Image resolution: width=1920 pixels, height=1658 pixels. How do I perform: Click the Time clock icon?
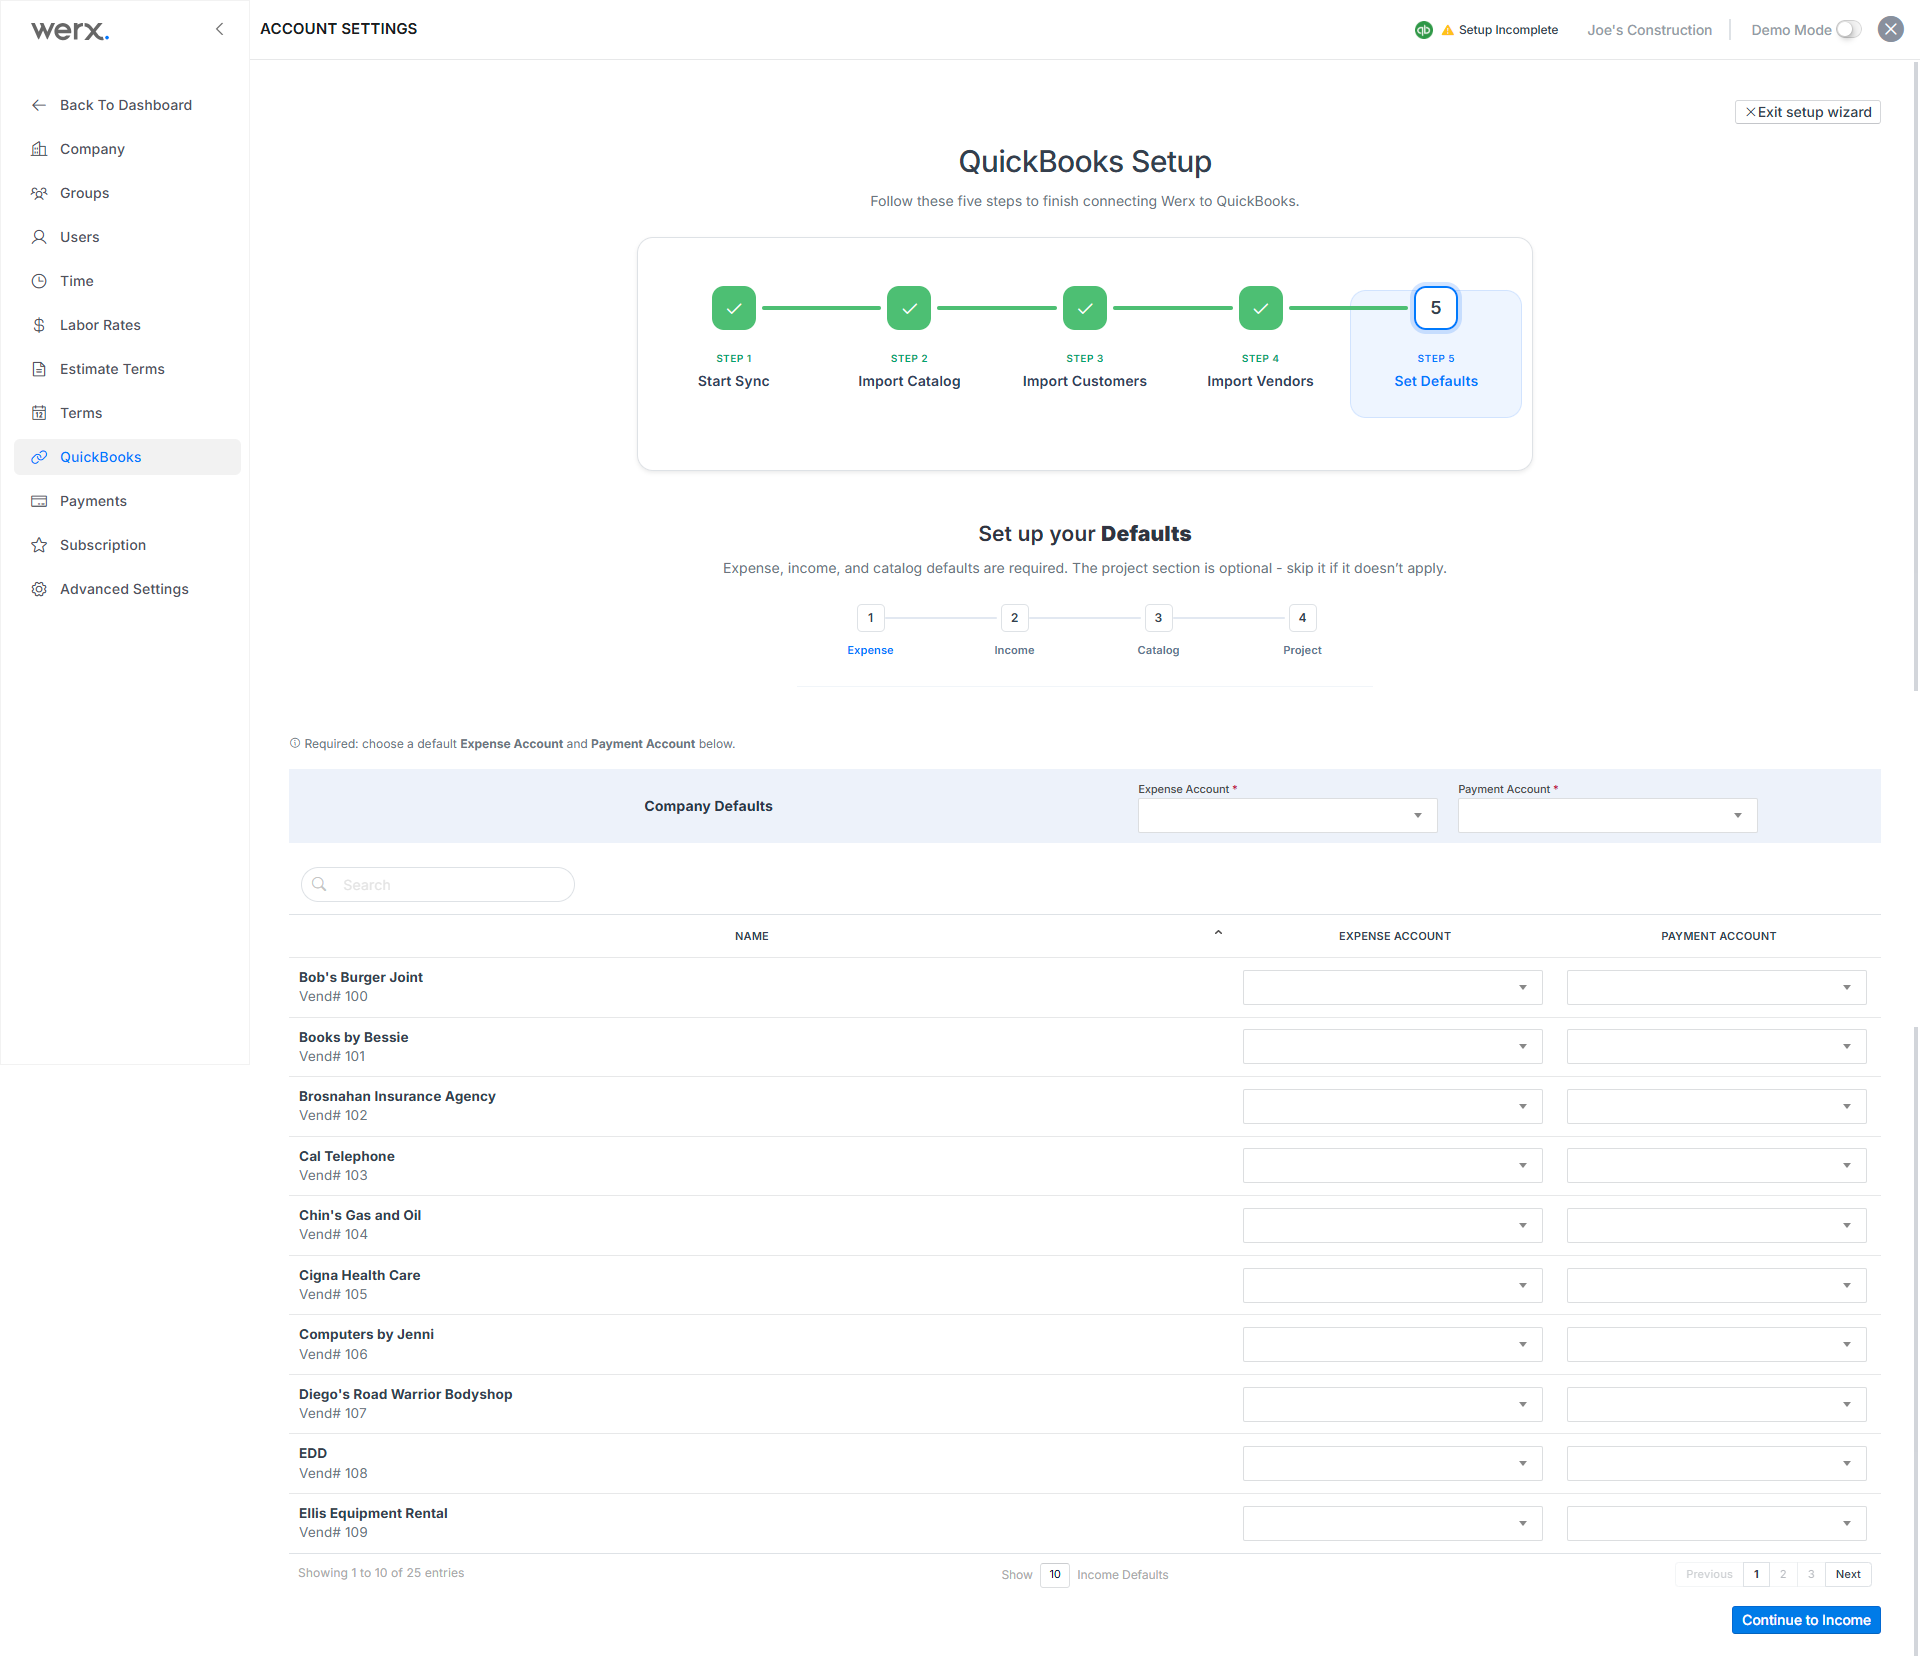(39, 281)
